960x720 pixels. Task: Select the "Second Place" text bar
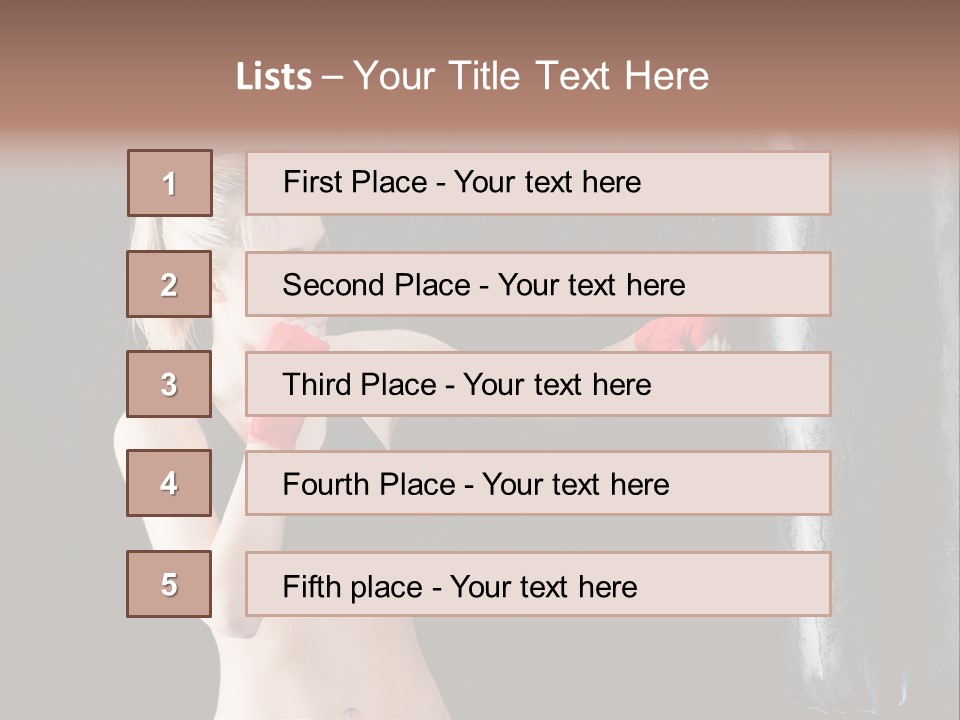pos(538,284)
